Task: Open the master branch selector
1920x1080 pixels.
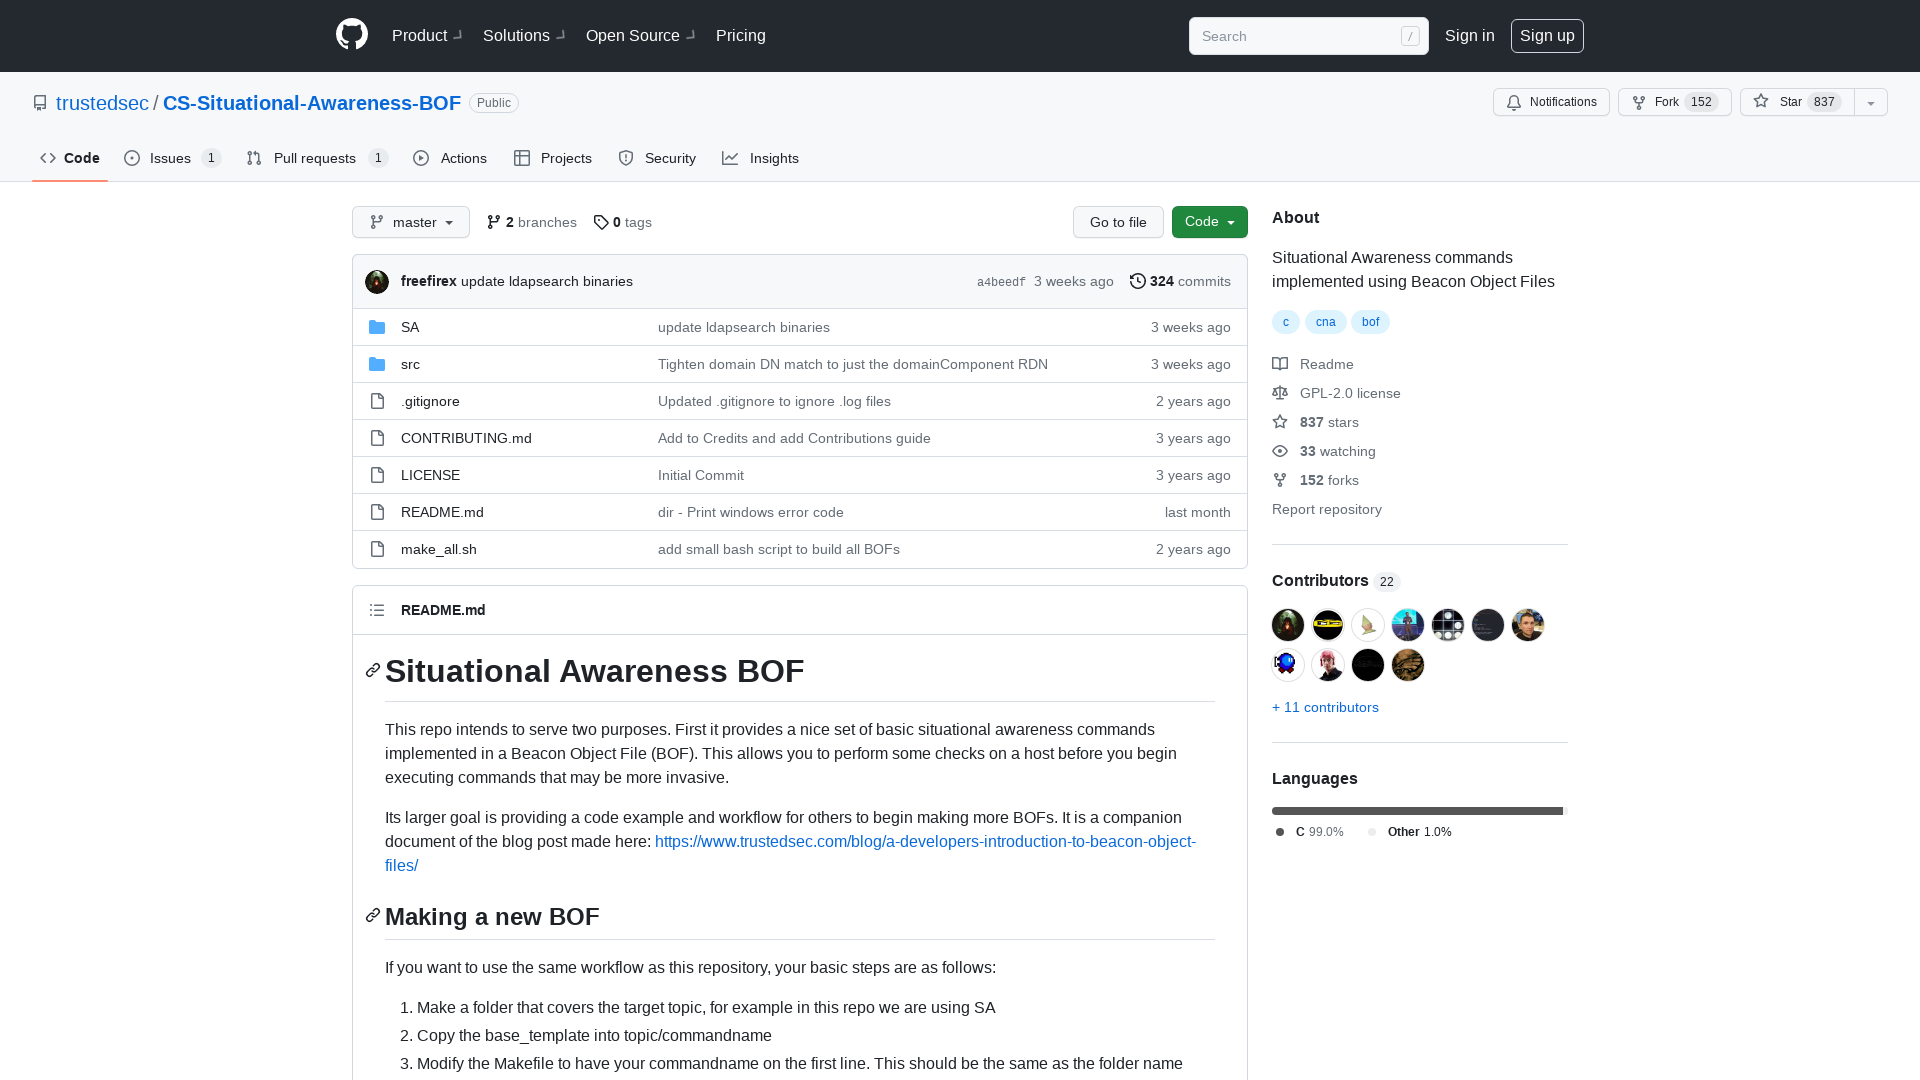Action: 411,222
